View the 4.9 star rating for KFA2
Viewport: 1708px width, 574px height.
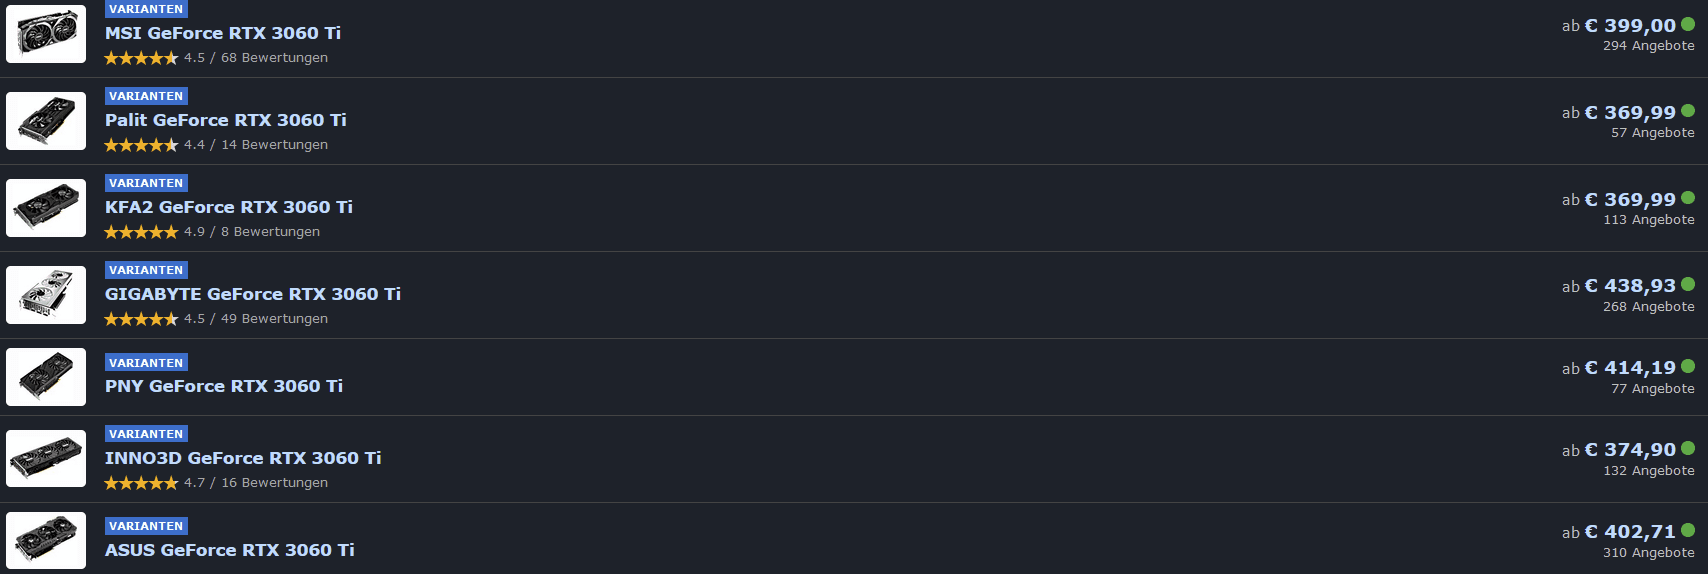click(x=212, y=232)
